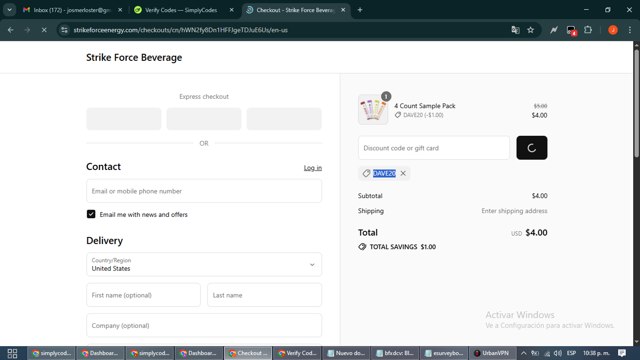Click the address bar URL

coord(180,30)
